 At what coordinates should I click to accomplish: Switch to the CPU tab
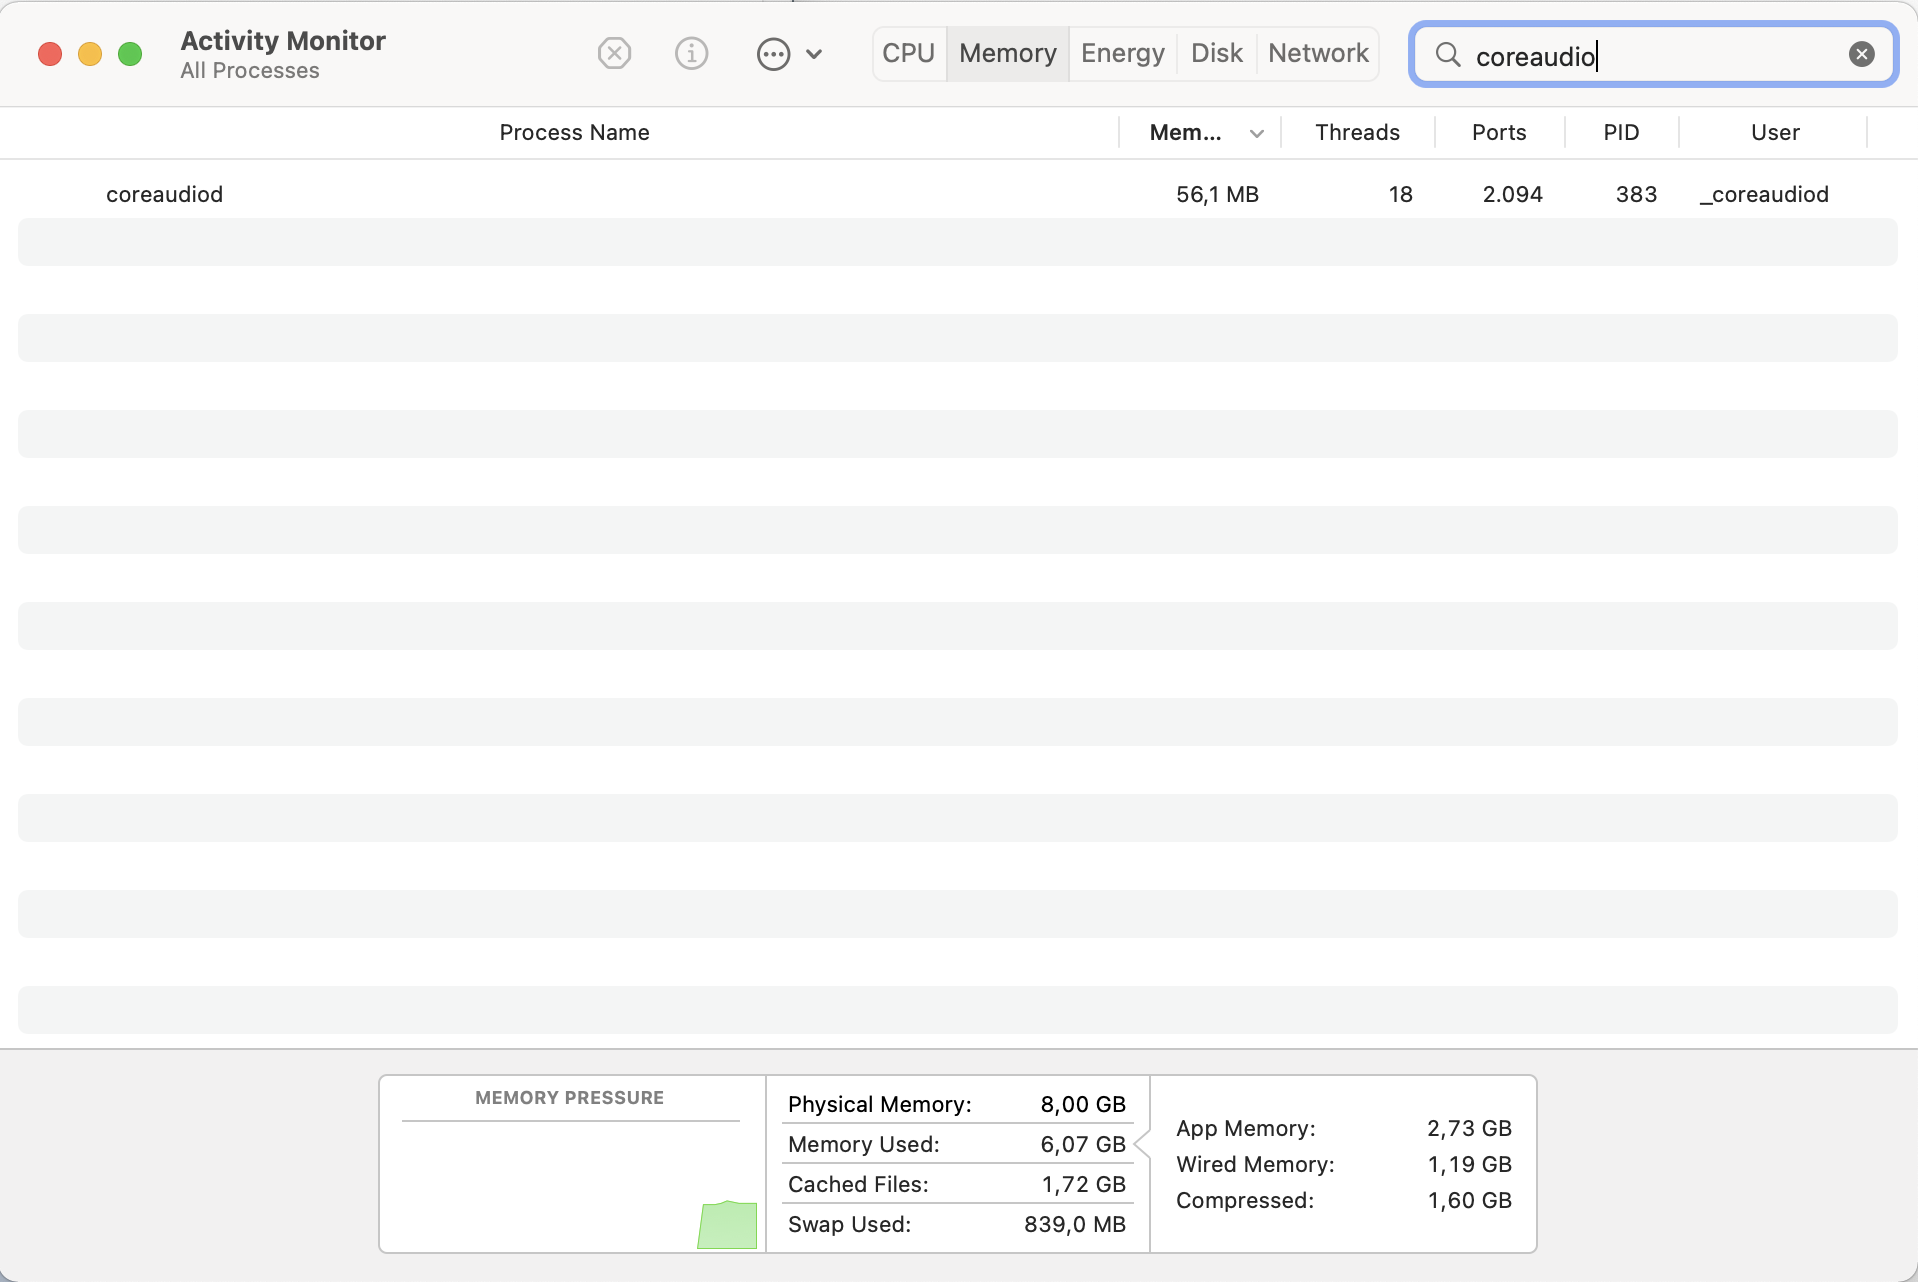tap(908, 53)
